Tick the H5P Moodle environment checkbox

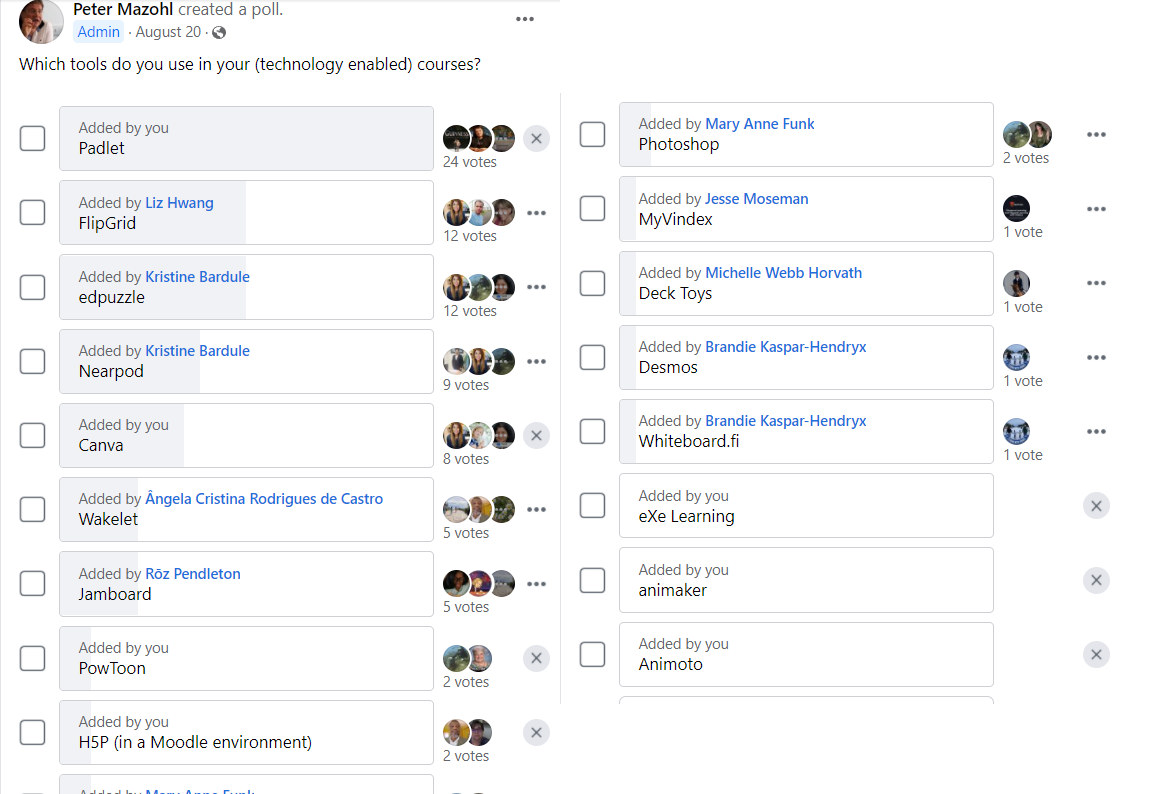[32, 733]
